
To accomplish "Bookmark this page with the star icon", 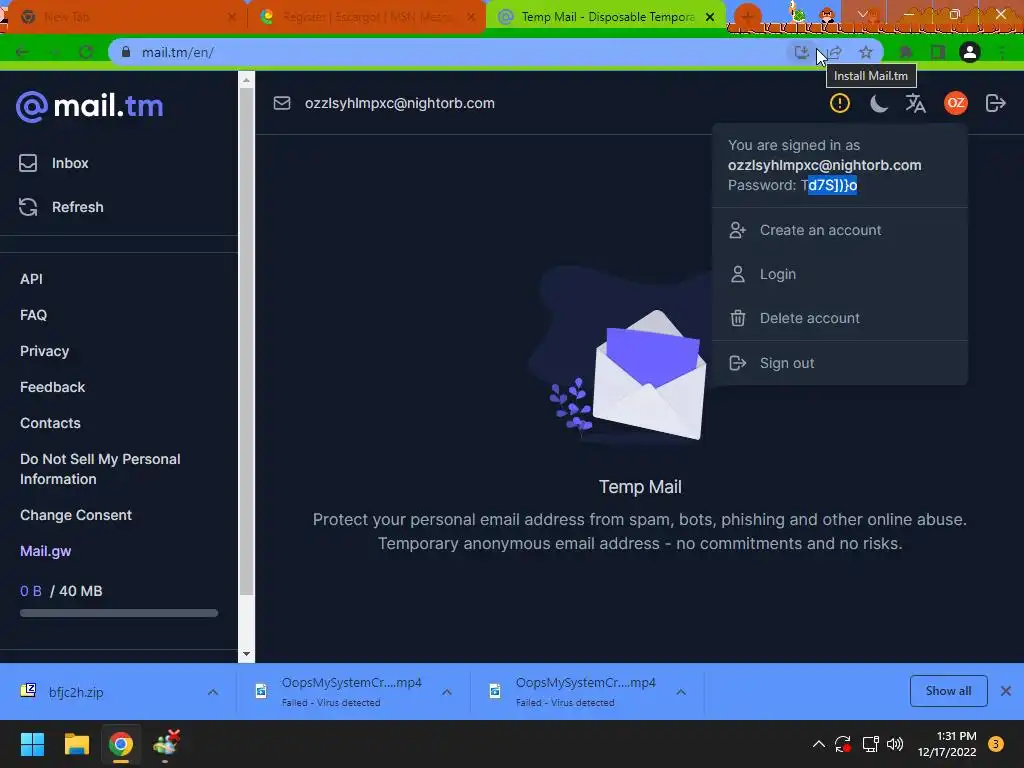I will (866, 52).
